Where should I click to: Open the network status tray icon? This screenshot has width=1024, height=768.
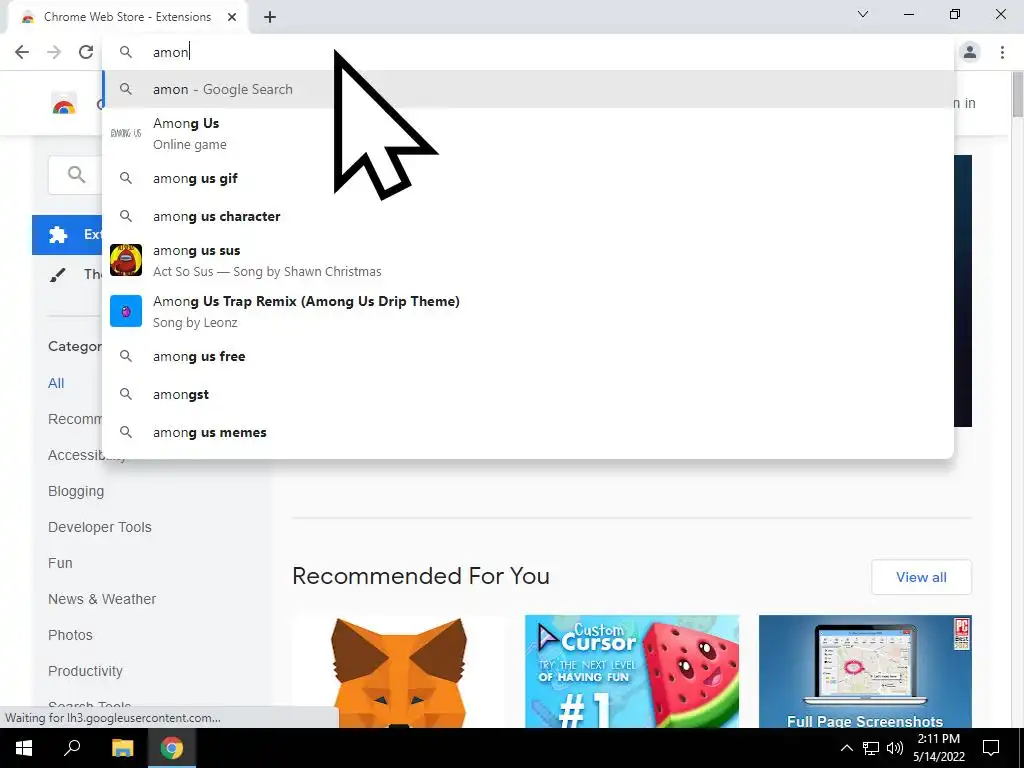pos(871,748)
